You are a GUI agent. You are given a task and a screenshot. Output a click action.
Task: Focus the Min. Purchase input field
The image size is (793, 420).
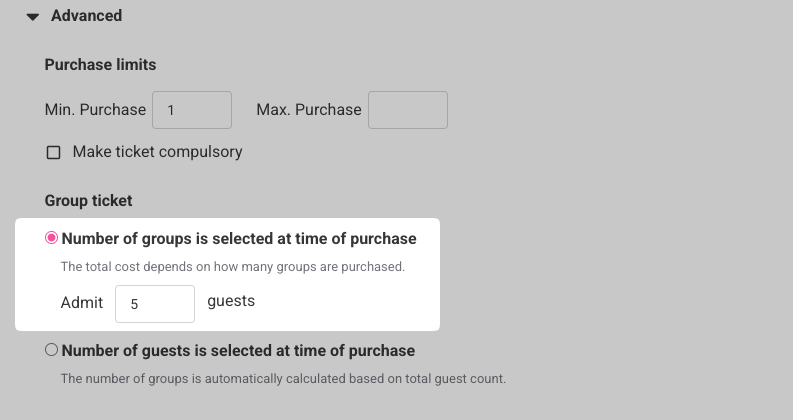click(x=192, y=110)
